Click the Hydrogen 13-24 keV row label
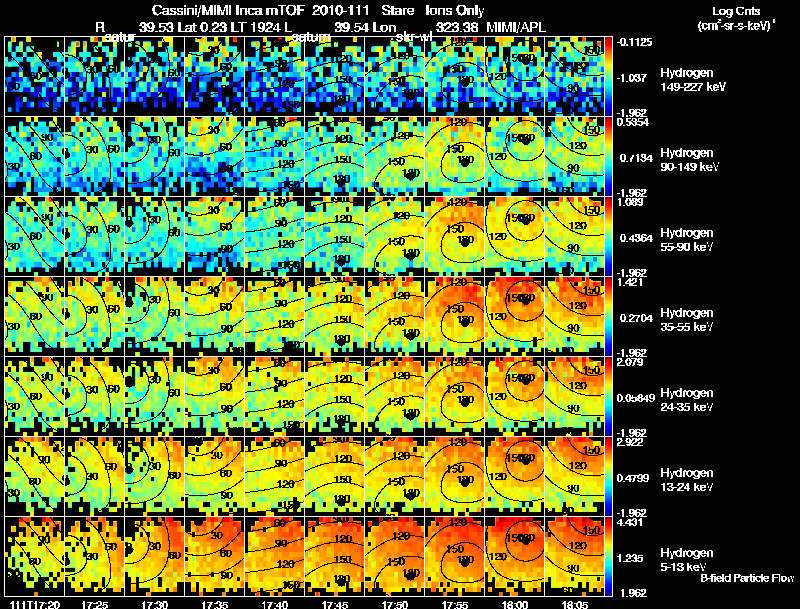Image resolution: width=800 pixels, height=609 pixels. click(687, 480)
